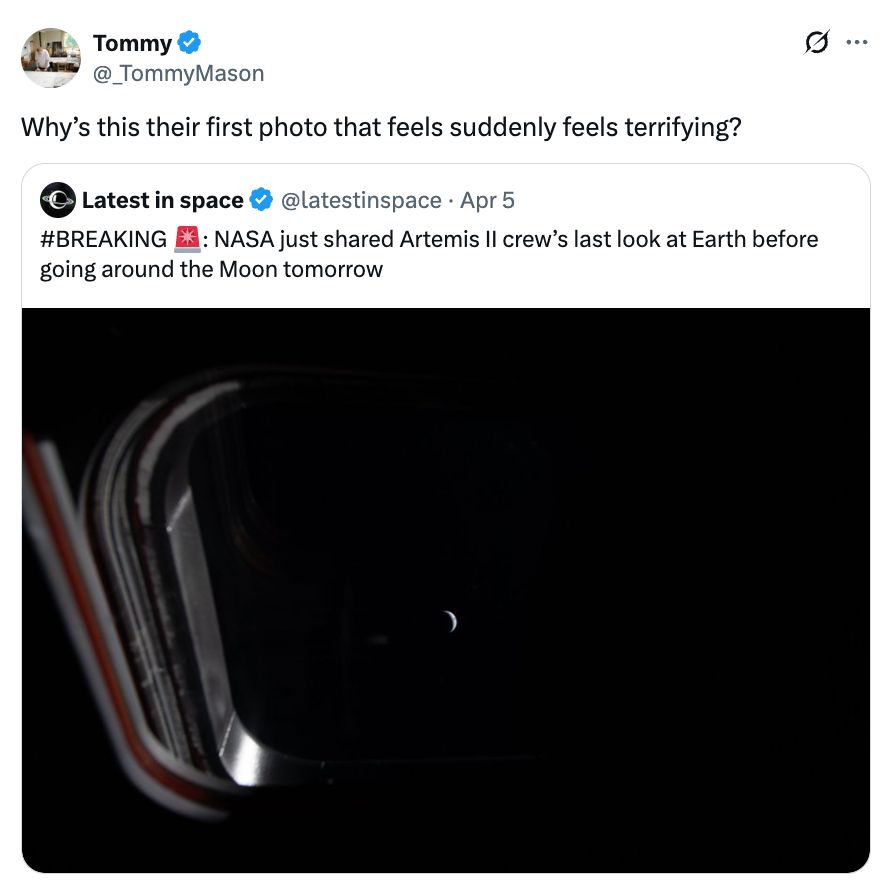Click "going around the Moon tomorrow" text
Image resolution: width=886 pixels, height=884 pixels.
tap(211, 269)
